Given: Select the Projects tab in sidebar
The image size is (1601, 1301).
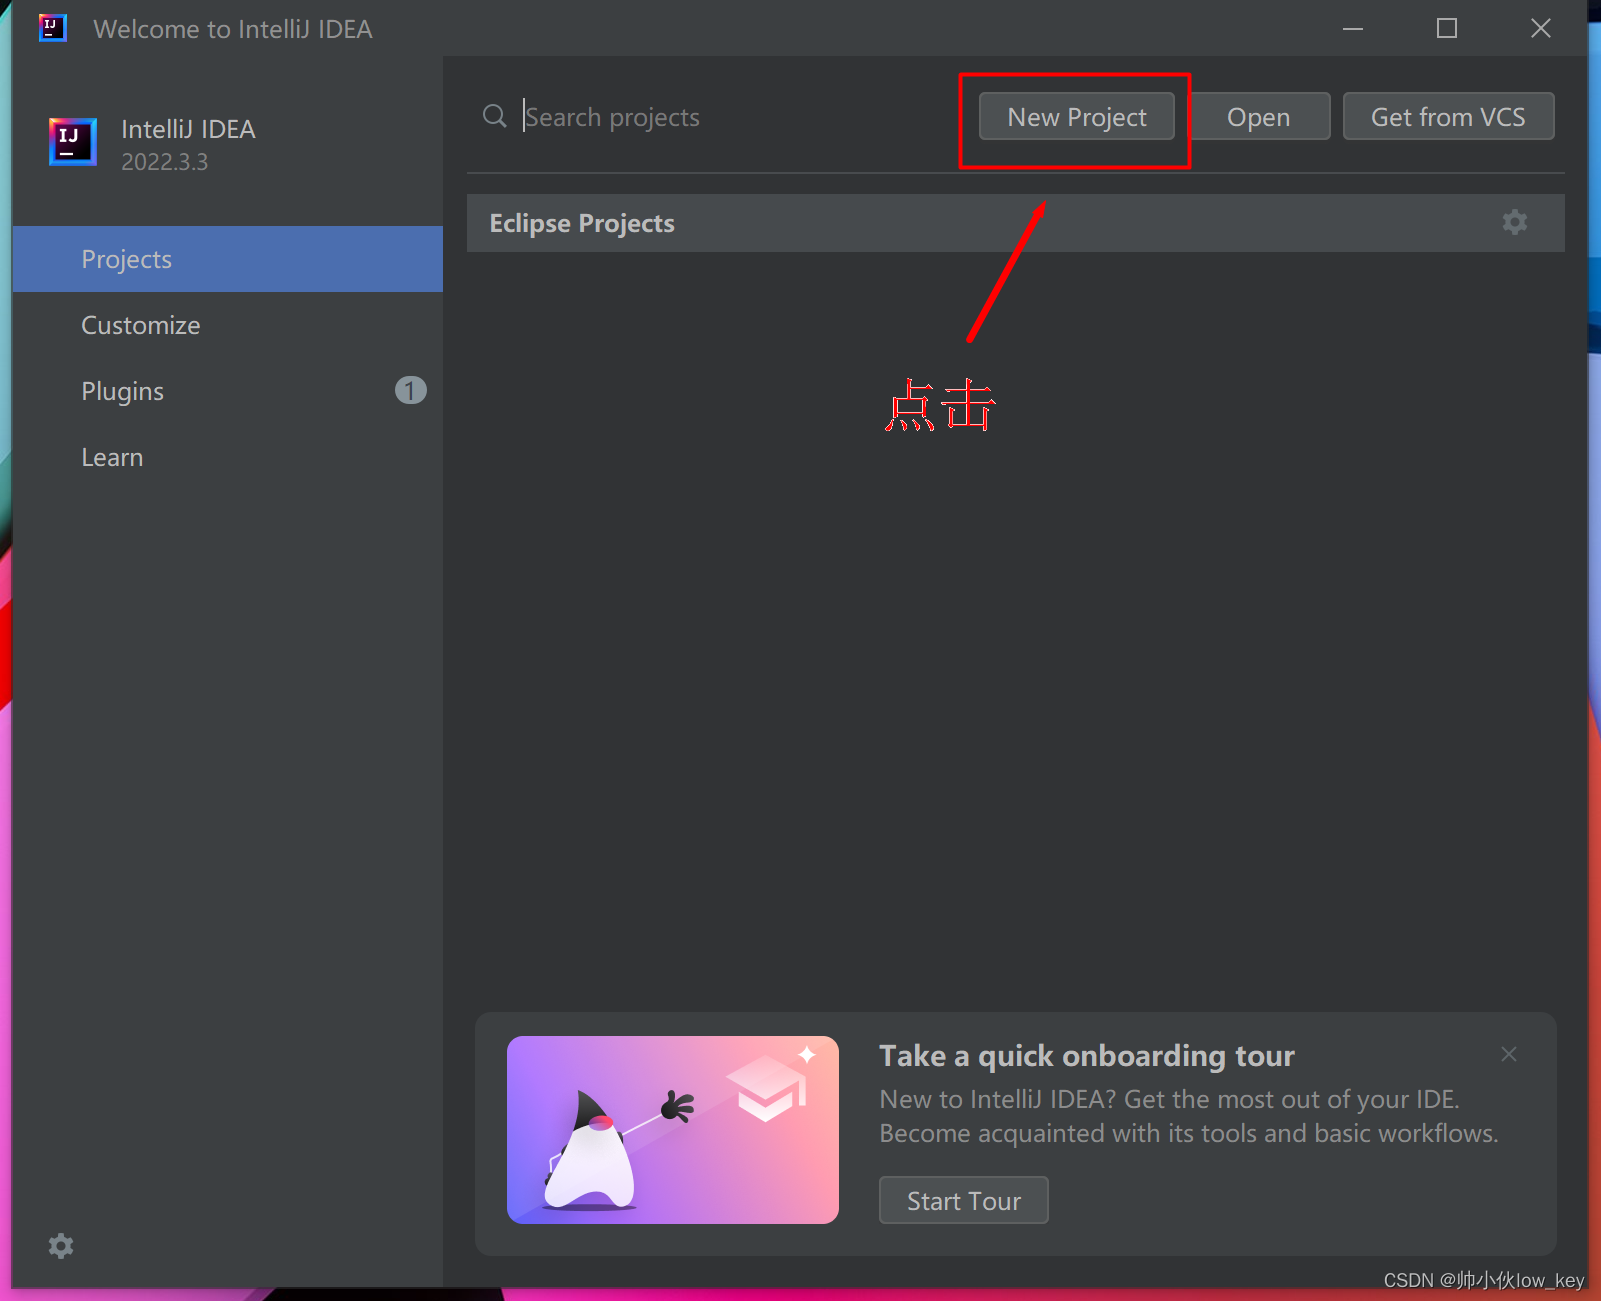Looking at the screenshot, I should pyautogui.click(x=228, y=259).
